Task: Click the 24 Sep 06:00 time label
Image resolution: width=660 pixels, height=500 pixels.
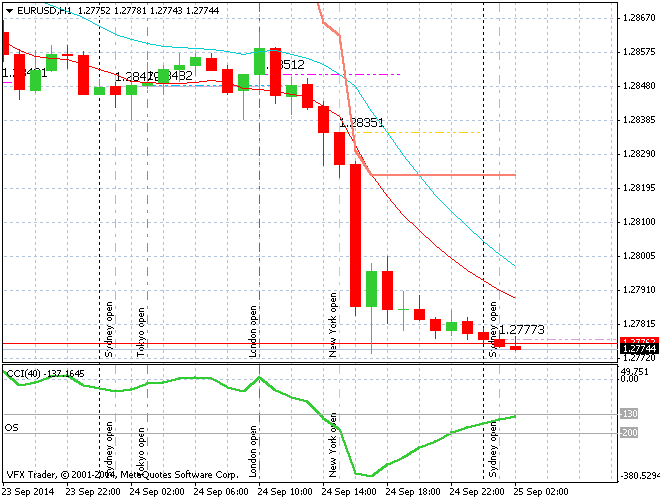Action: click(221, 492)
